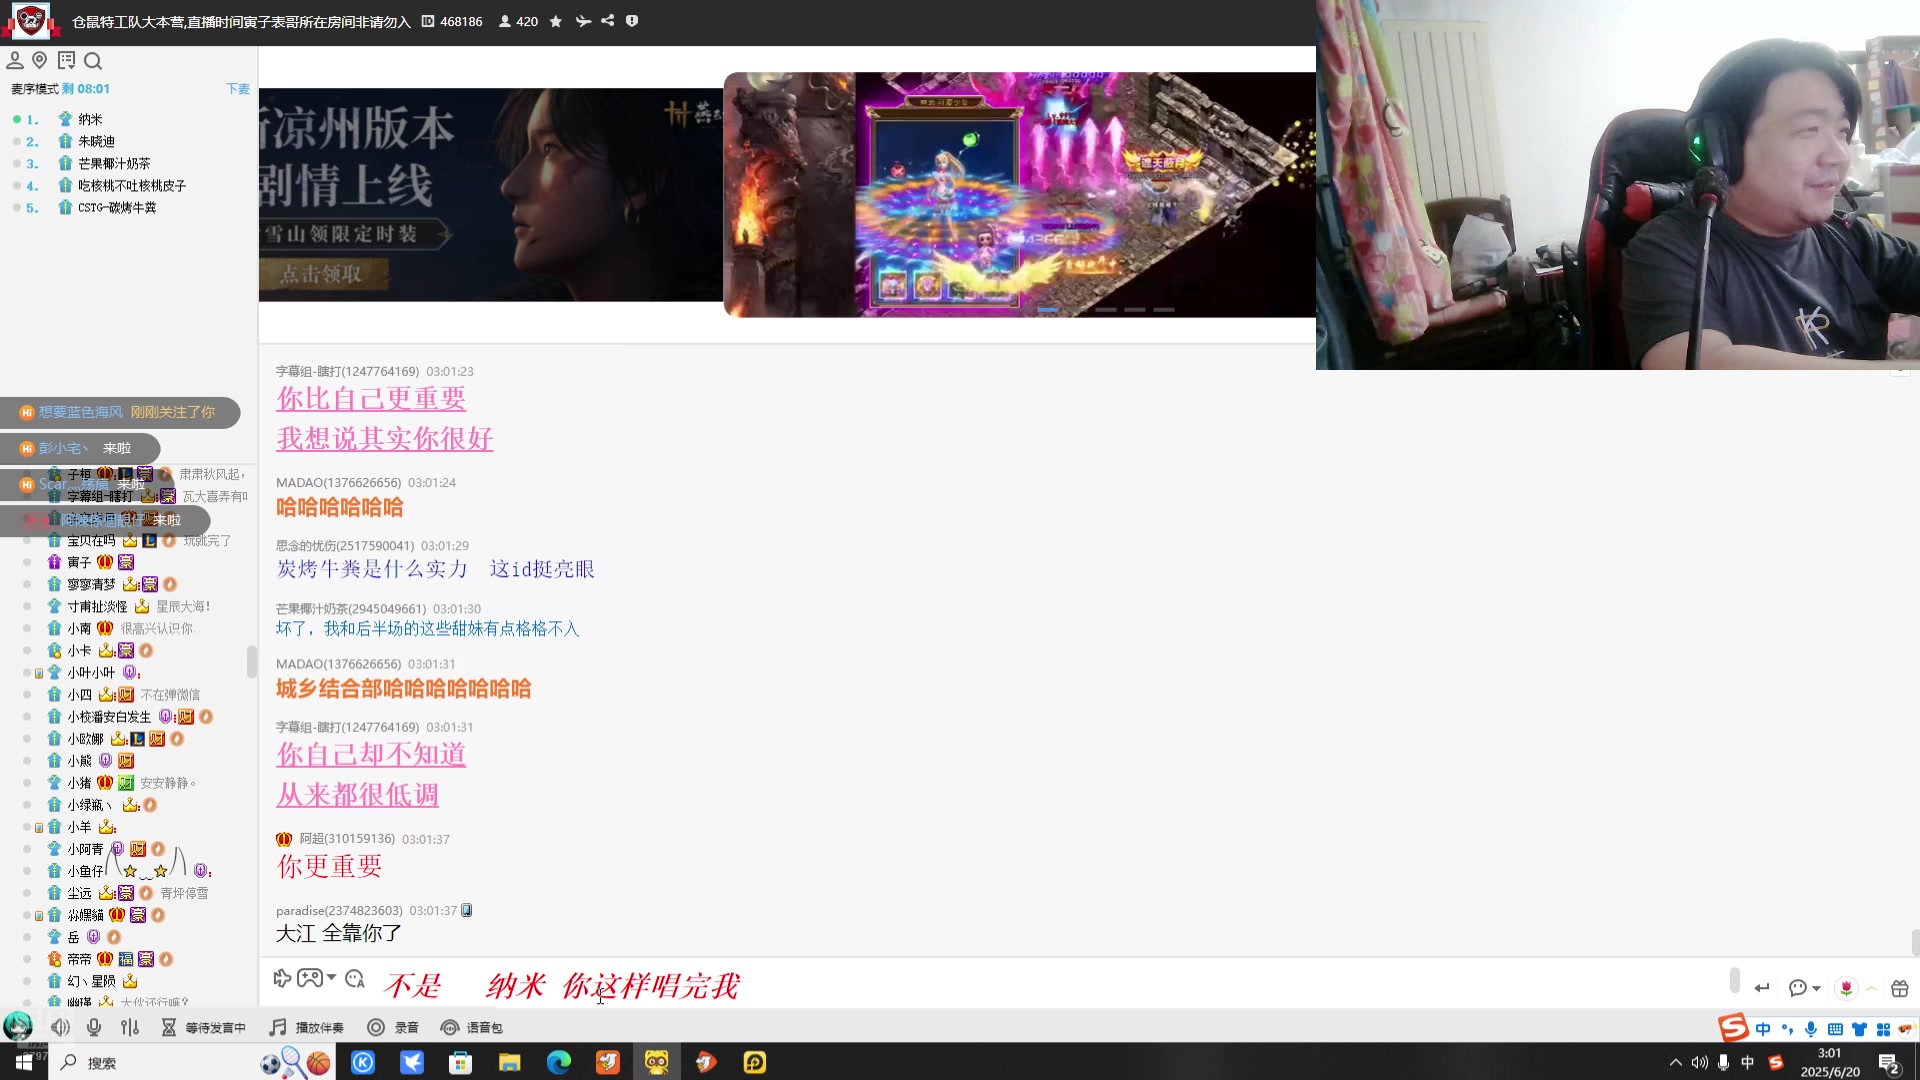Select mic queue user 吃核桃不吐核桃皮子
The width and height of the screenshot is (1920, 1080).
click(x=132, y=186)
